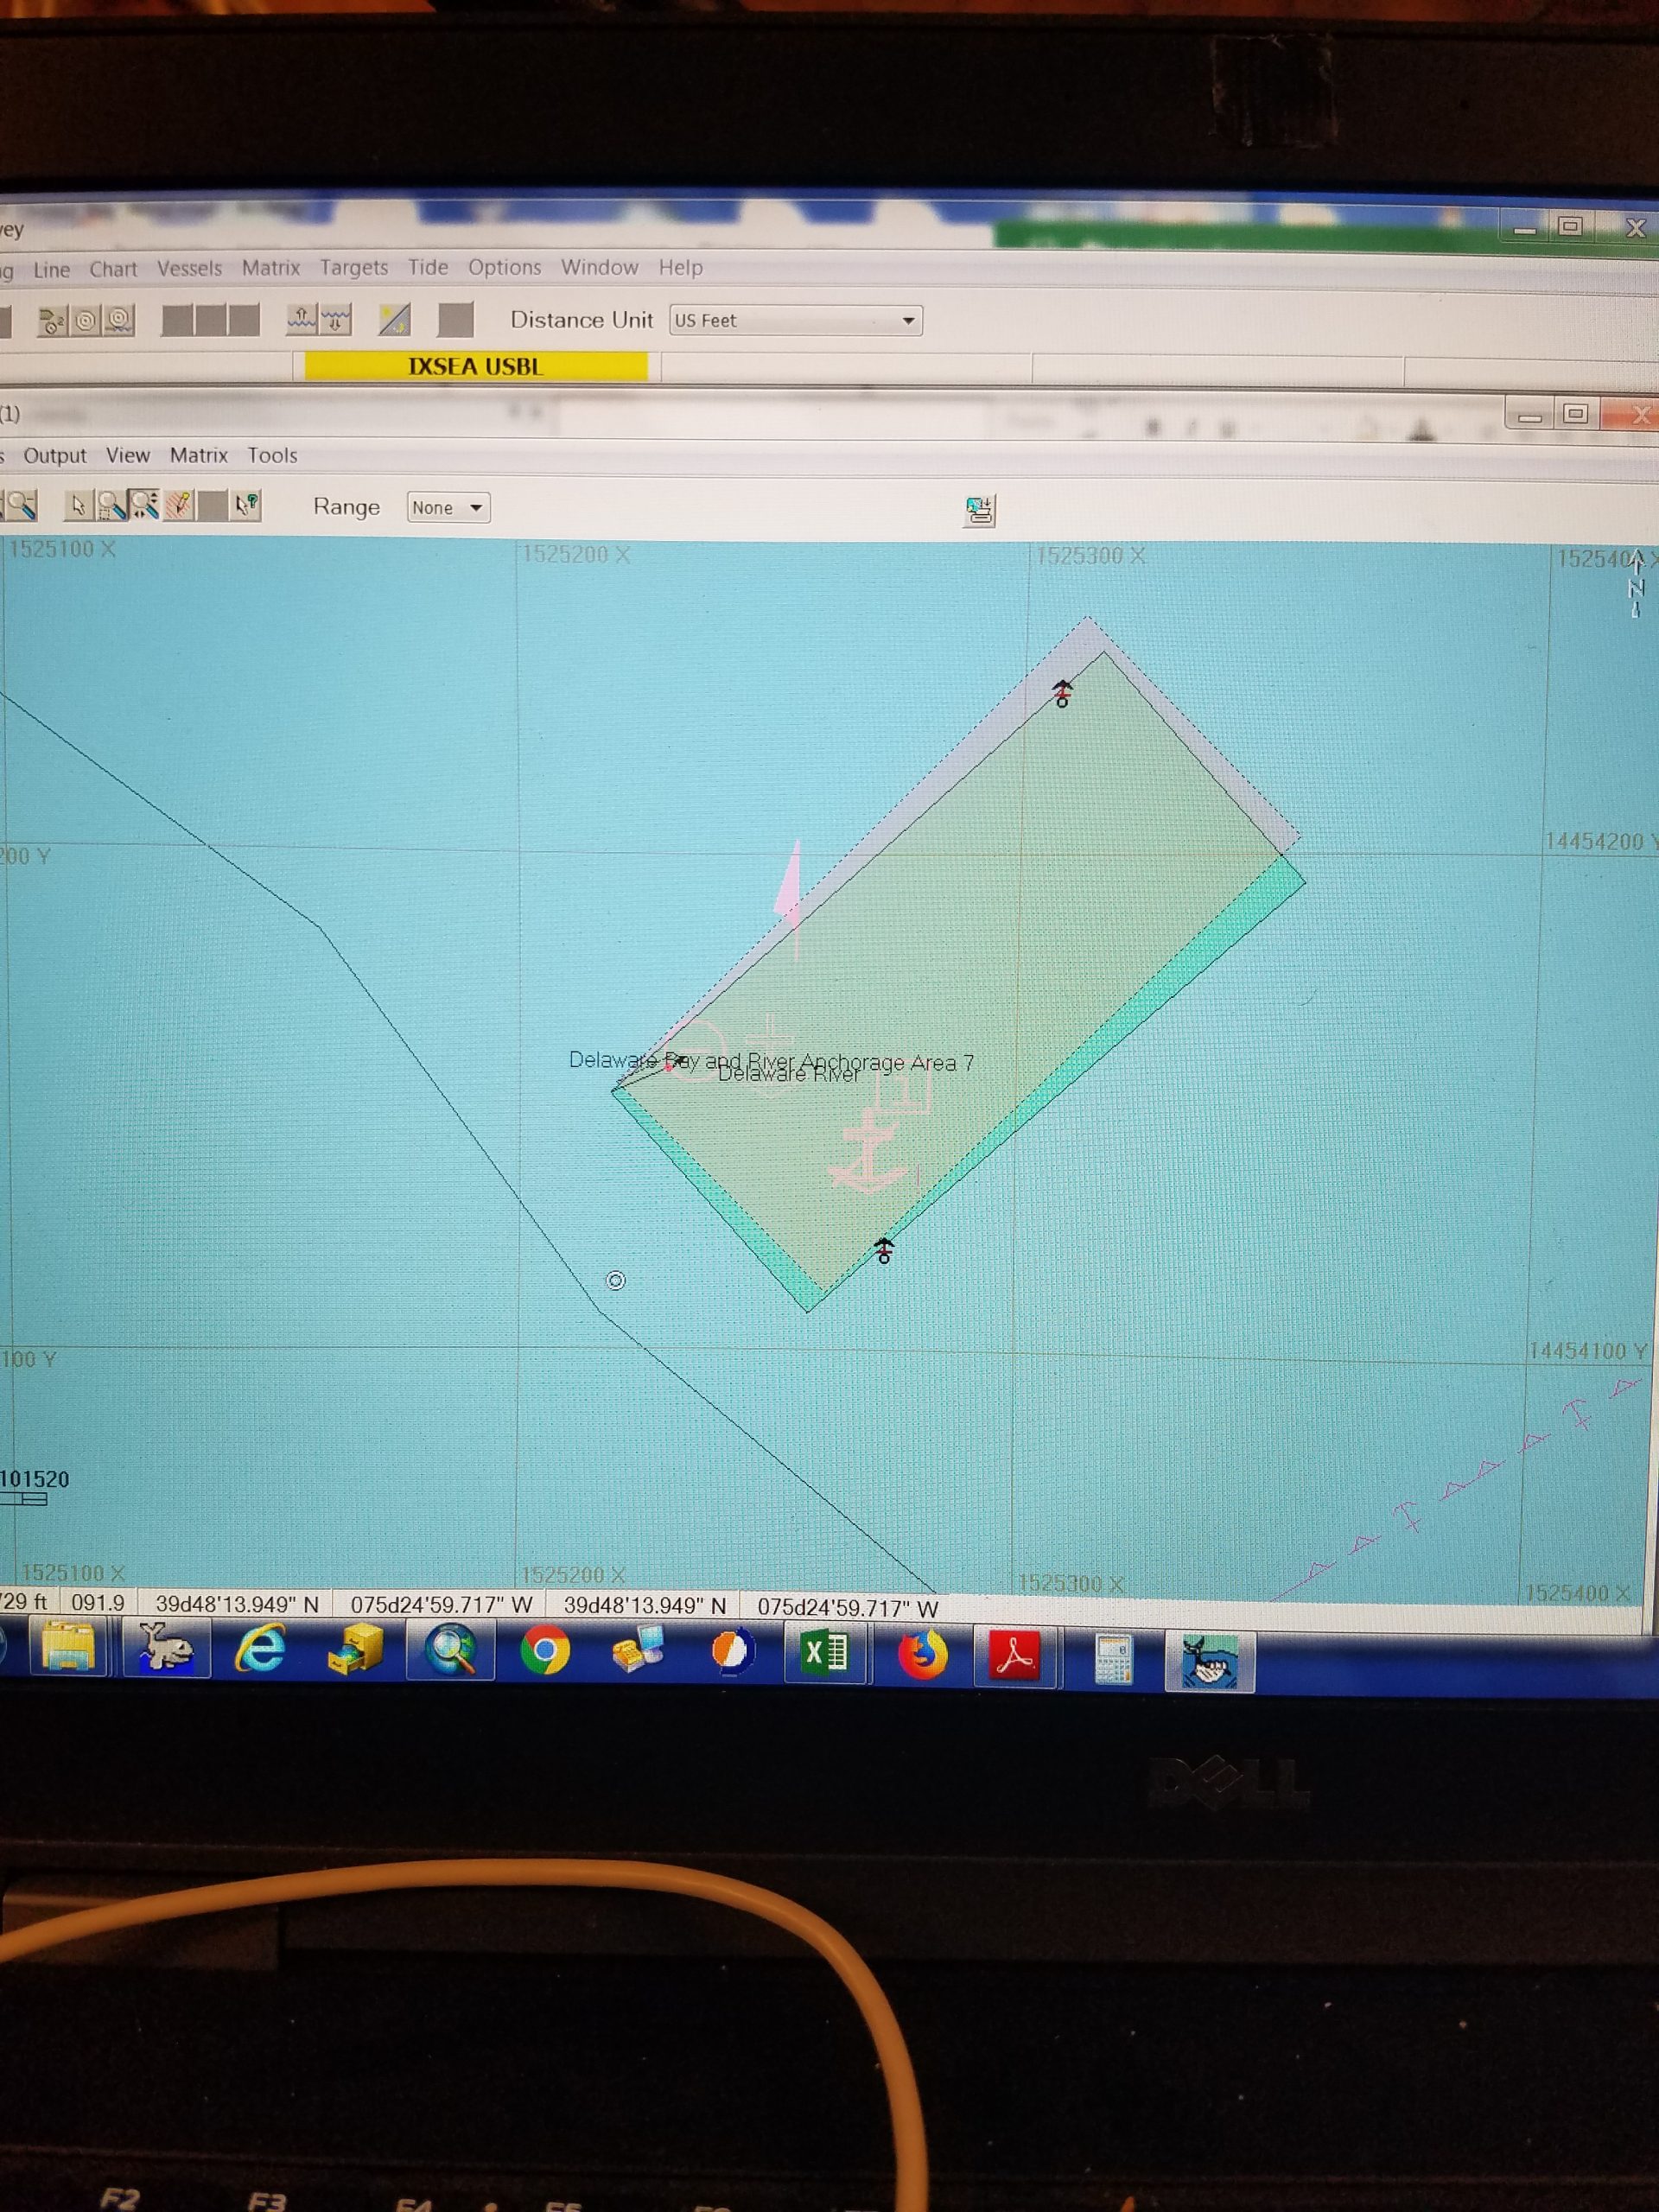Click the magnifier globe taskbar icon
The image size is (1659, 2212).
(451, 1651)
